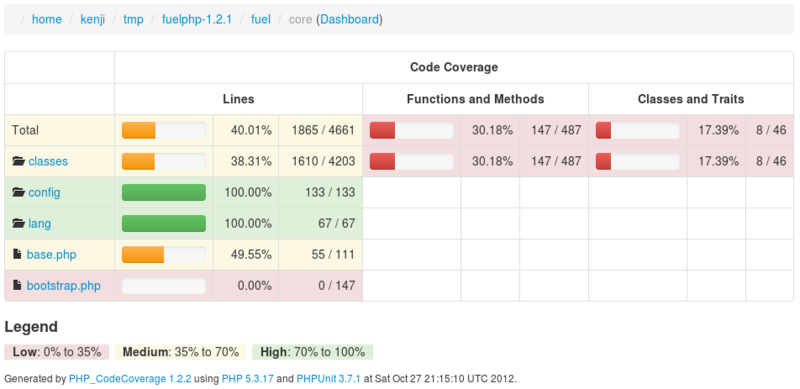Click the lang folder icon

point(18,224)
